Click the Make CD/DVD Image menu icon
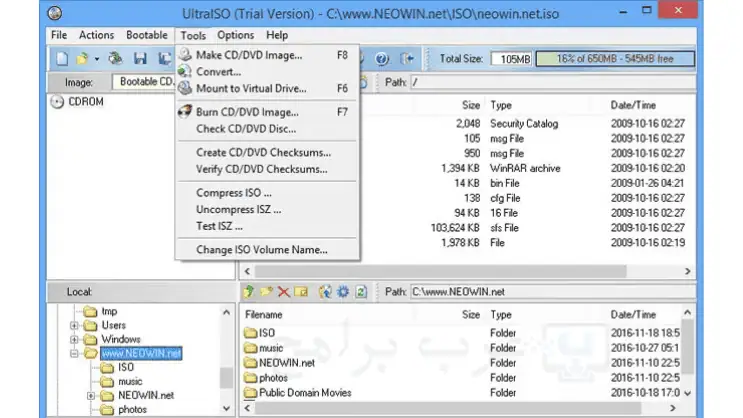 (185, 55)
